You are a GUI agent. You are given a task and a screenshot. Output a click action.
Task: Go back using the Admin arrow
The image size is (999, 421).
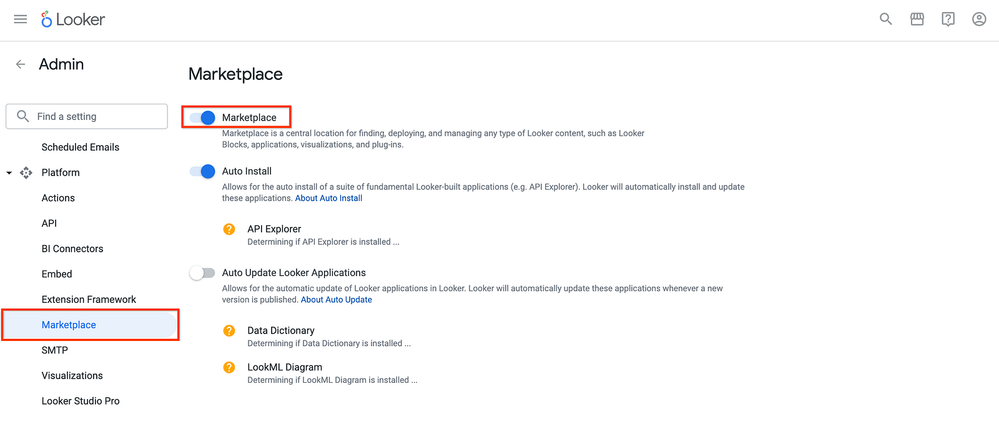tap(20, 64)
